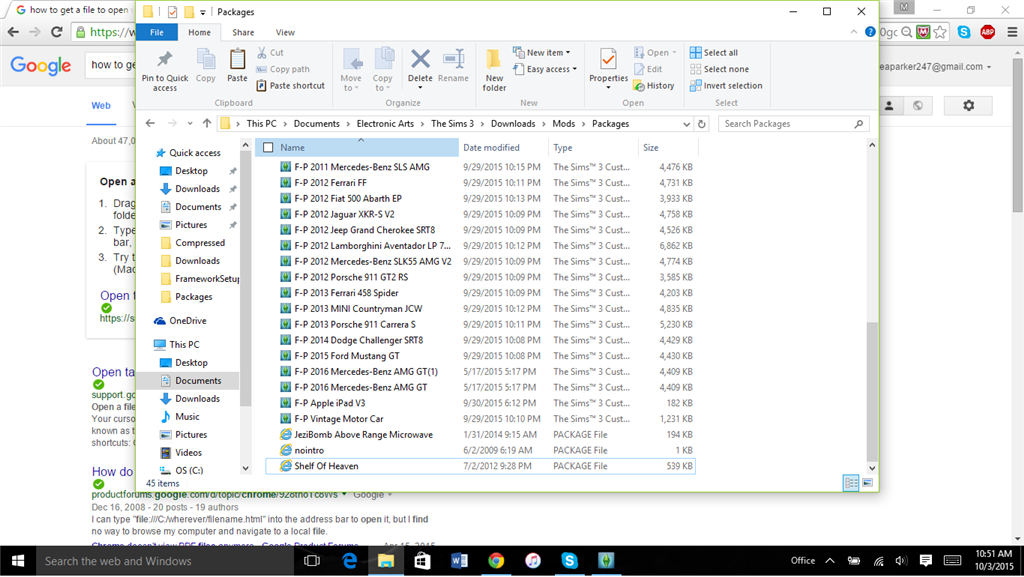Click the Copy ribbon button
The height and width of the screenshot is (577, 1024).
[x=206, y=65]
